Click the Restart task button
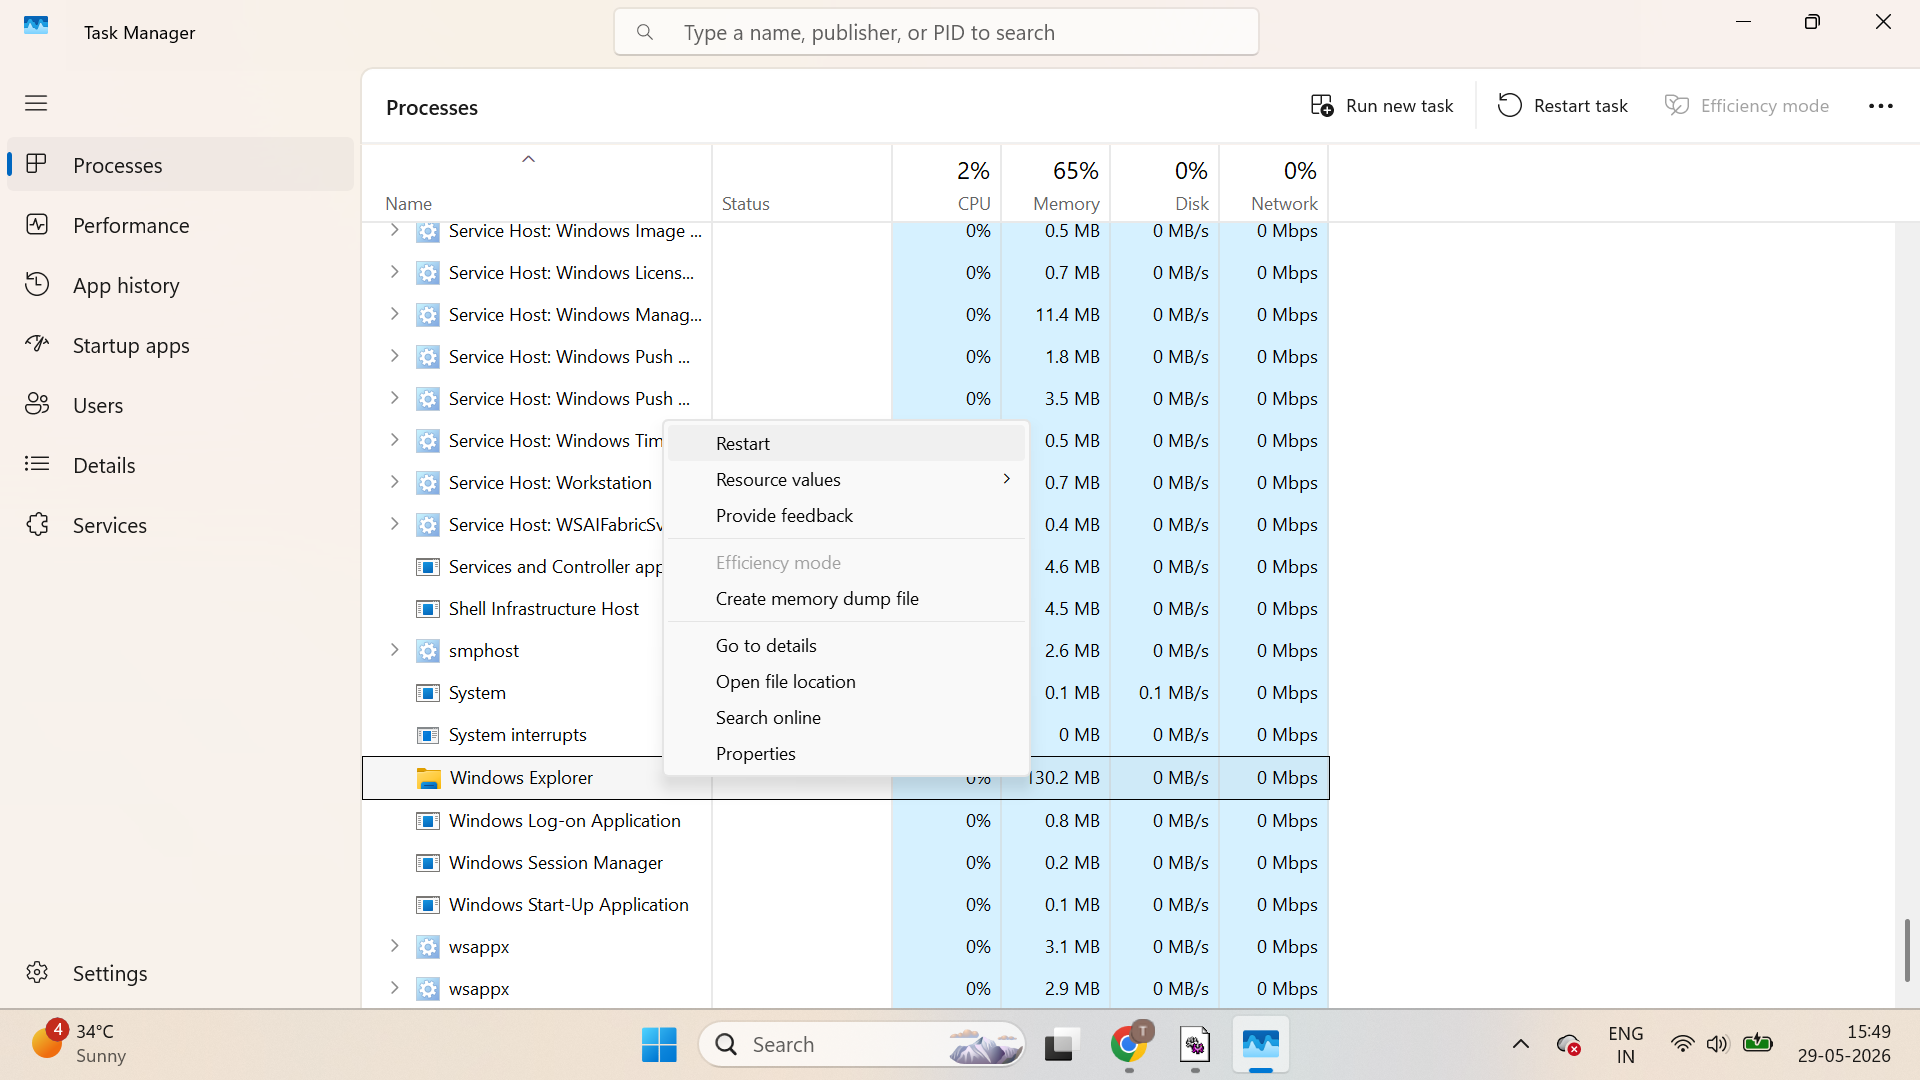The width and height of the screenshot is (1920, 1080). (1562, 105)
